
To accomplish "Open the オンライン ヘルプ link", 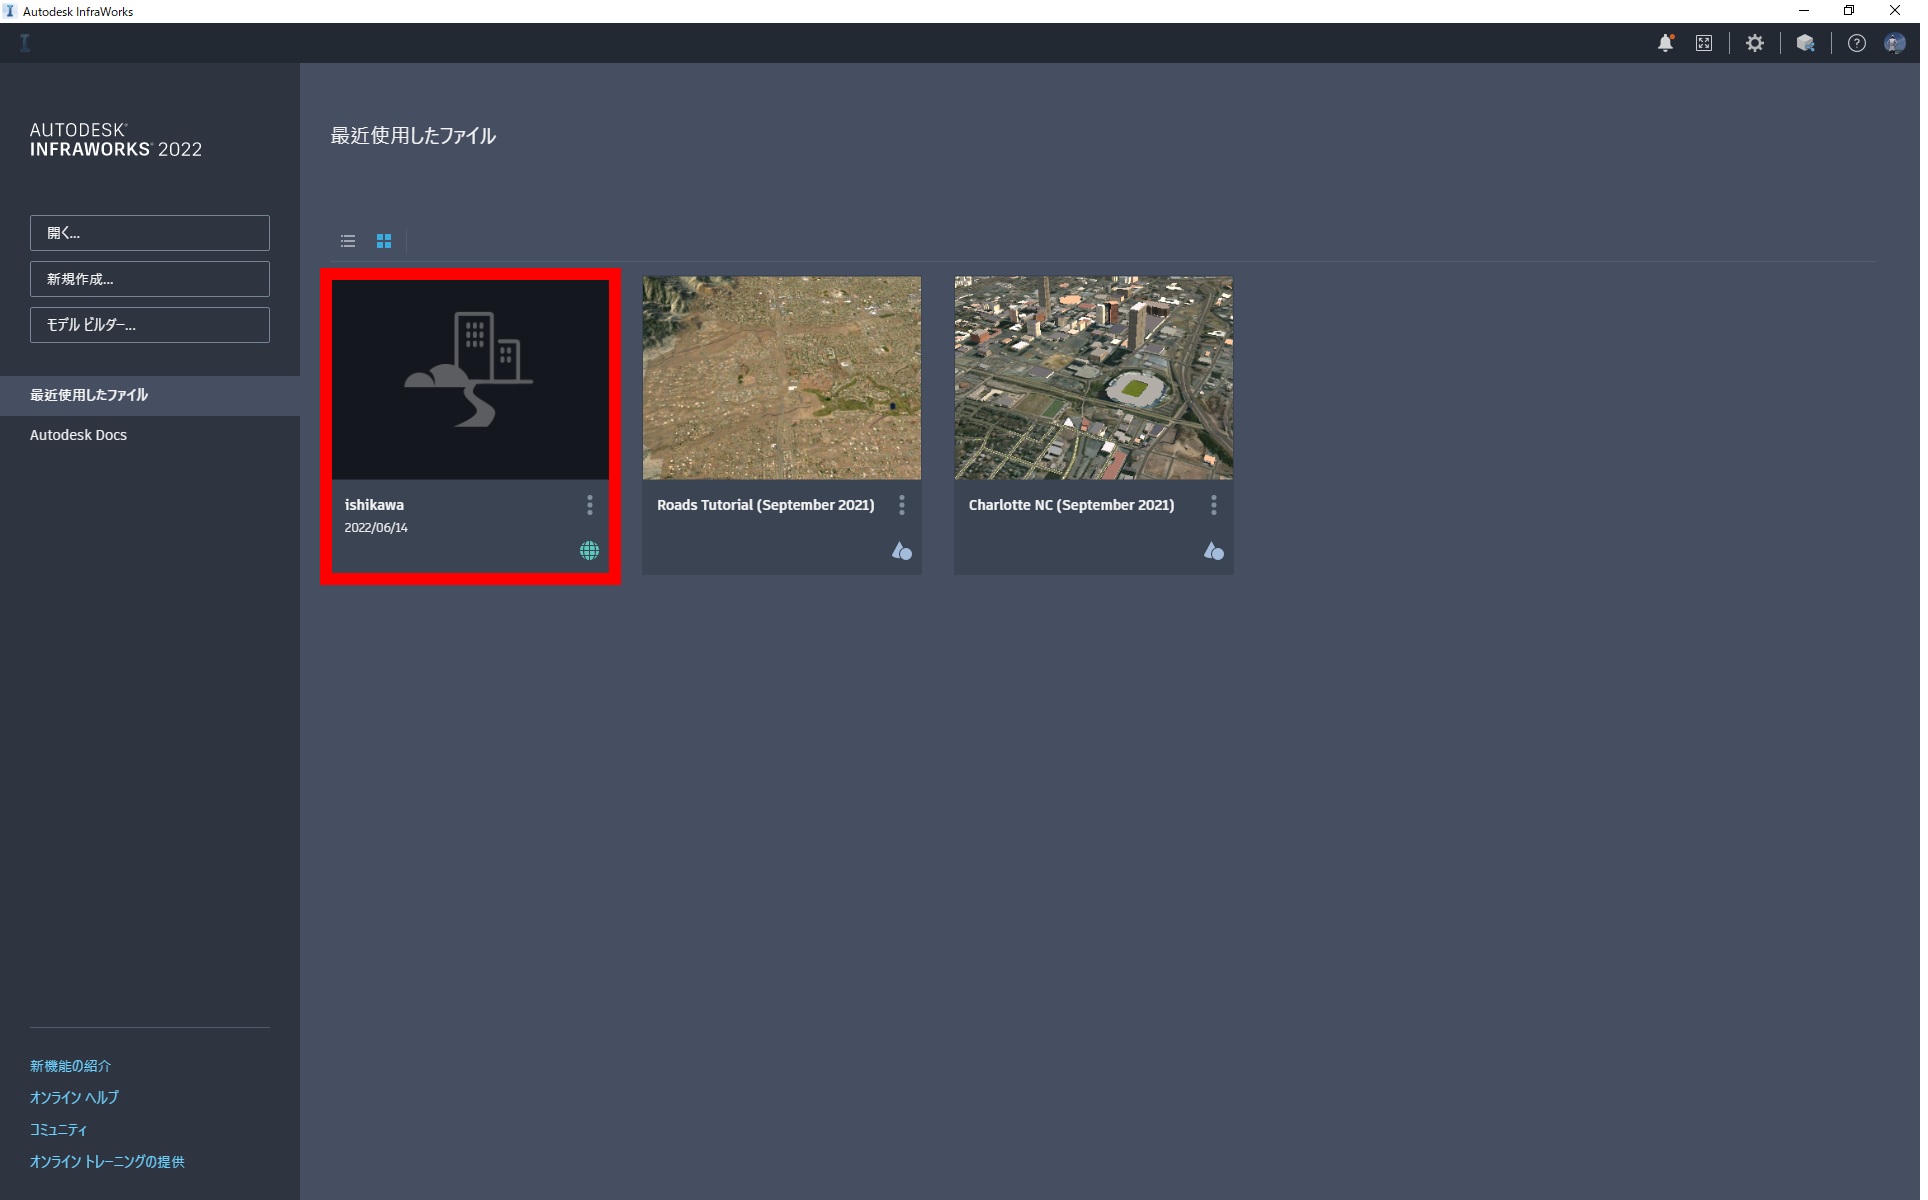I will pyautogui.click(x=74, y=1100).
